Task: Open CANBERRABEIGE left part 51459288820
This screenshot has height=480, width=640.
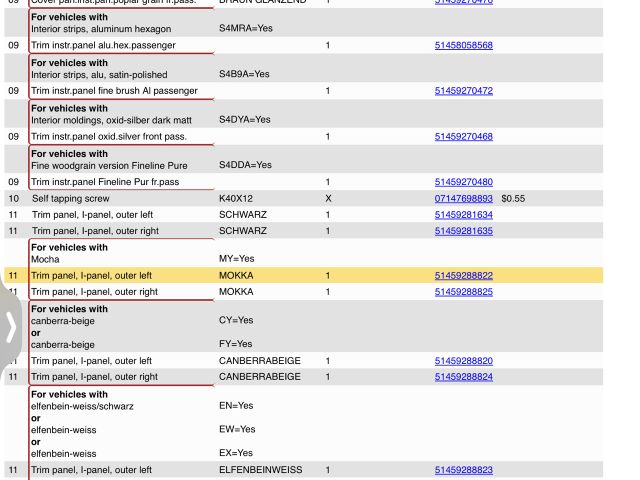Action: [x=463, y=361]
